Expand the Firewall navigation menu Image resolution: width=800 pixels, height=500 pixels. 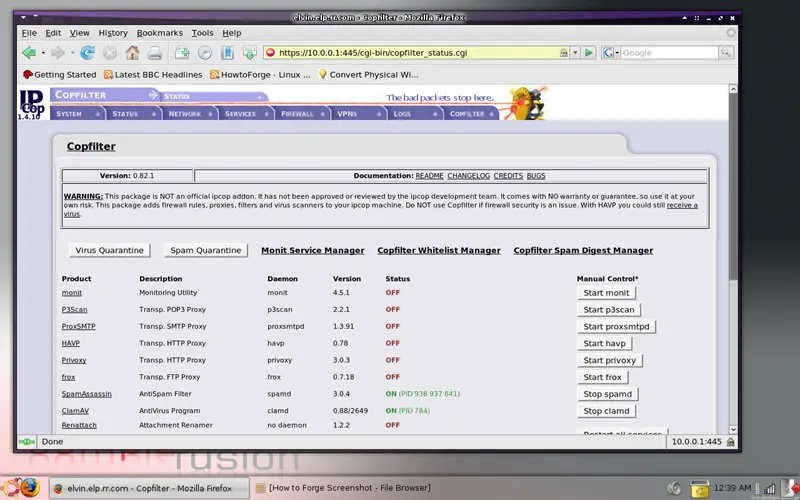pos(302,114)
